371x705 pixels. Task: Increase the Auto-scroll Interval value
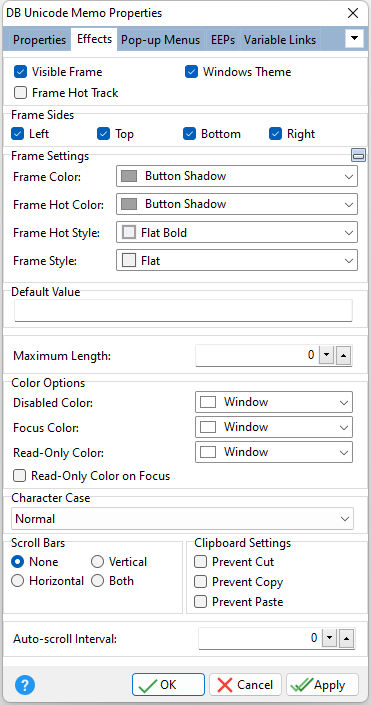click(x=346, y=638)
